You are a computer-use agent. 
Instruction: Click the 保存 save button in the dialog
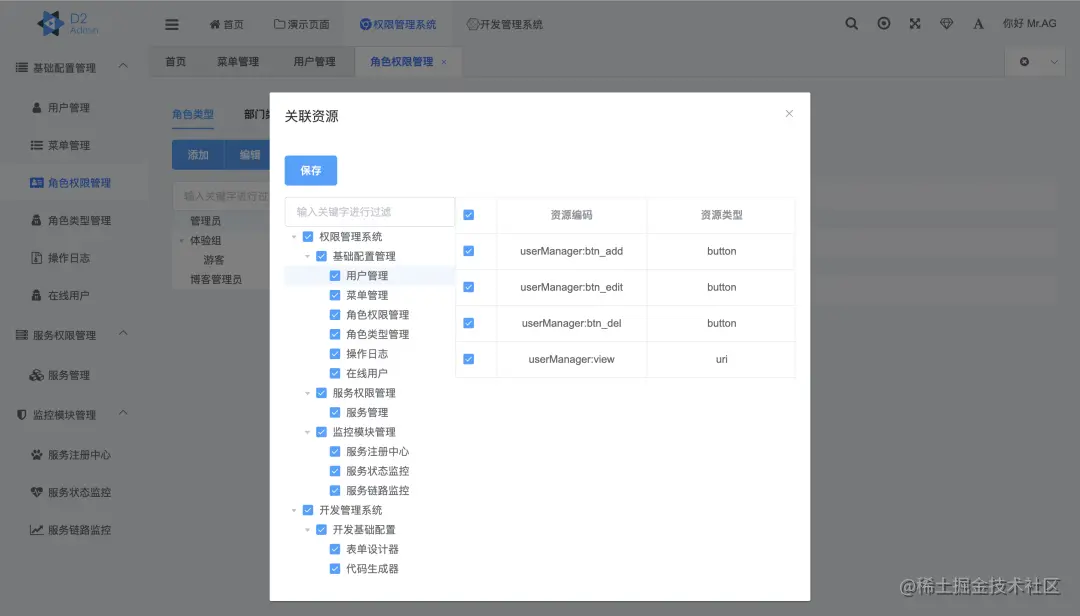pos(310,170)
